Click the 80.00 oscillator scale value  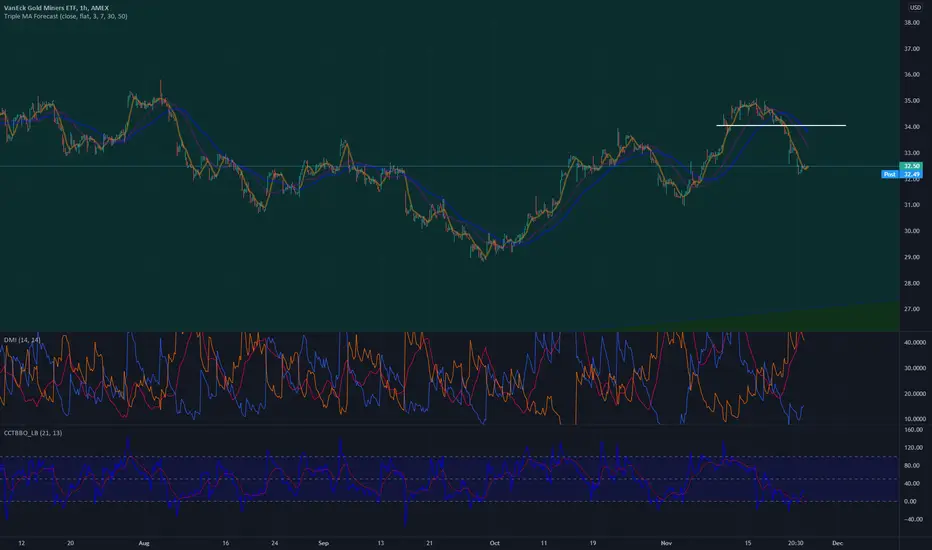912,466
